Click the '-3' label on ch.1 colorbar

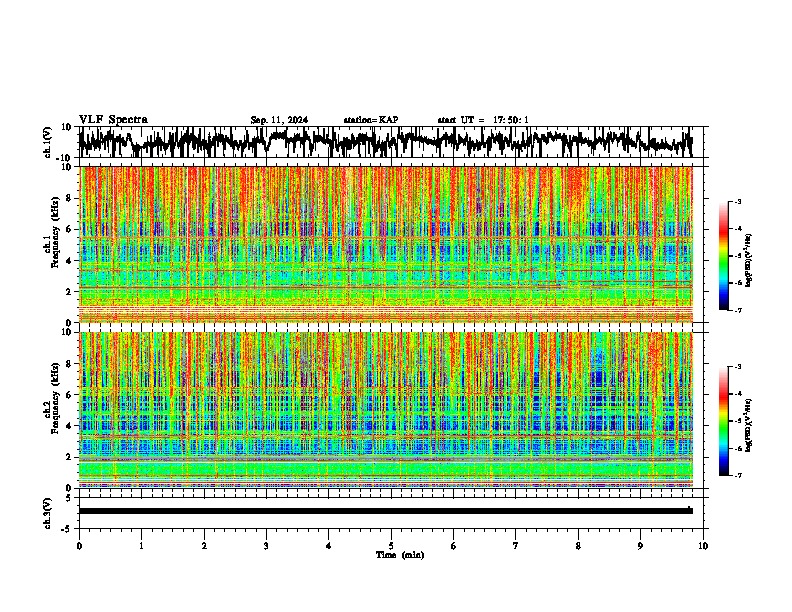coord(738,201)
